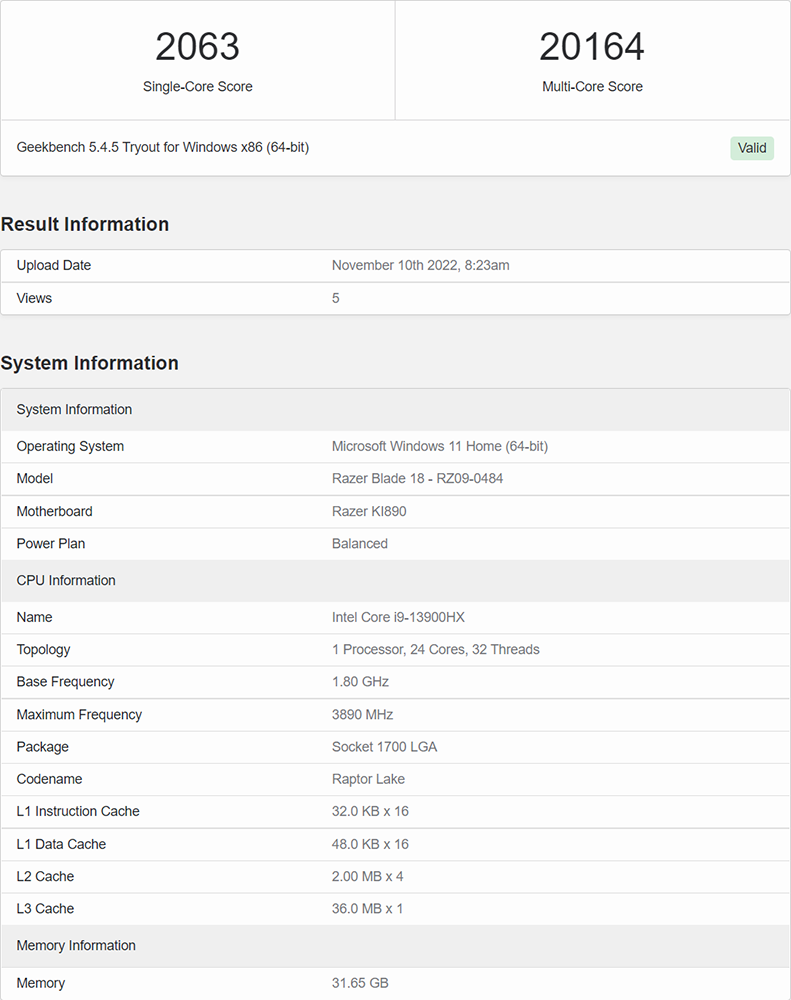791x1000 pixels.
Task: Click the CPU Information section header
Action: [x=66, y=580]
